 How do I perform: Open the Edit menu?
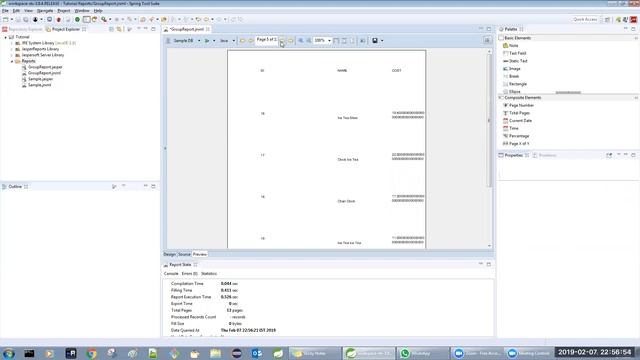pyautogui.click(x=16, y=11)
